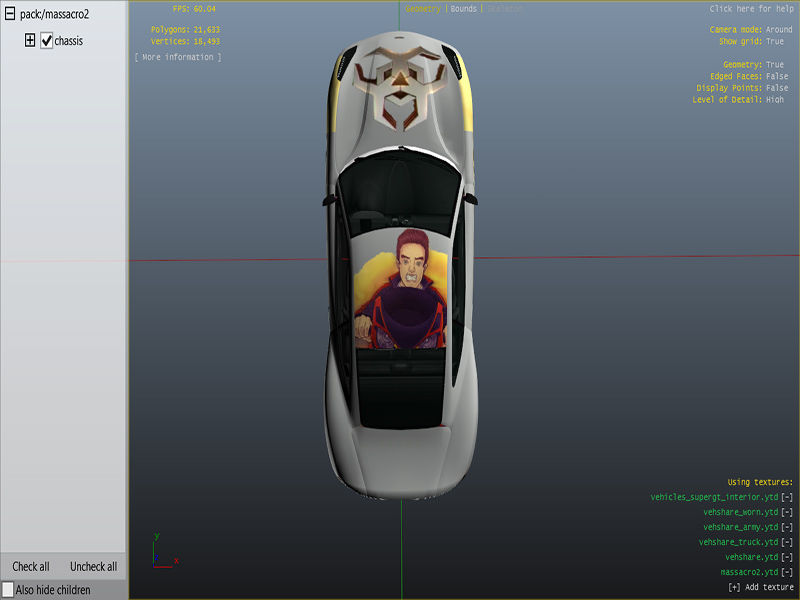Click the XYZ axis orientation gizmo
Image resolution: width=800 pixels, height=600 pixels.
pyautogui.click(x=165, y=551)
